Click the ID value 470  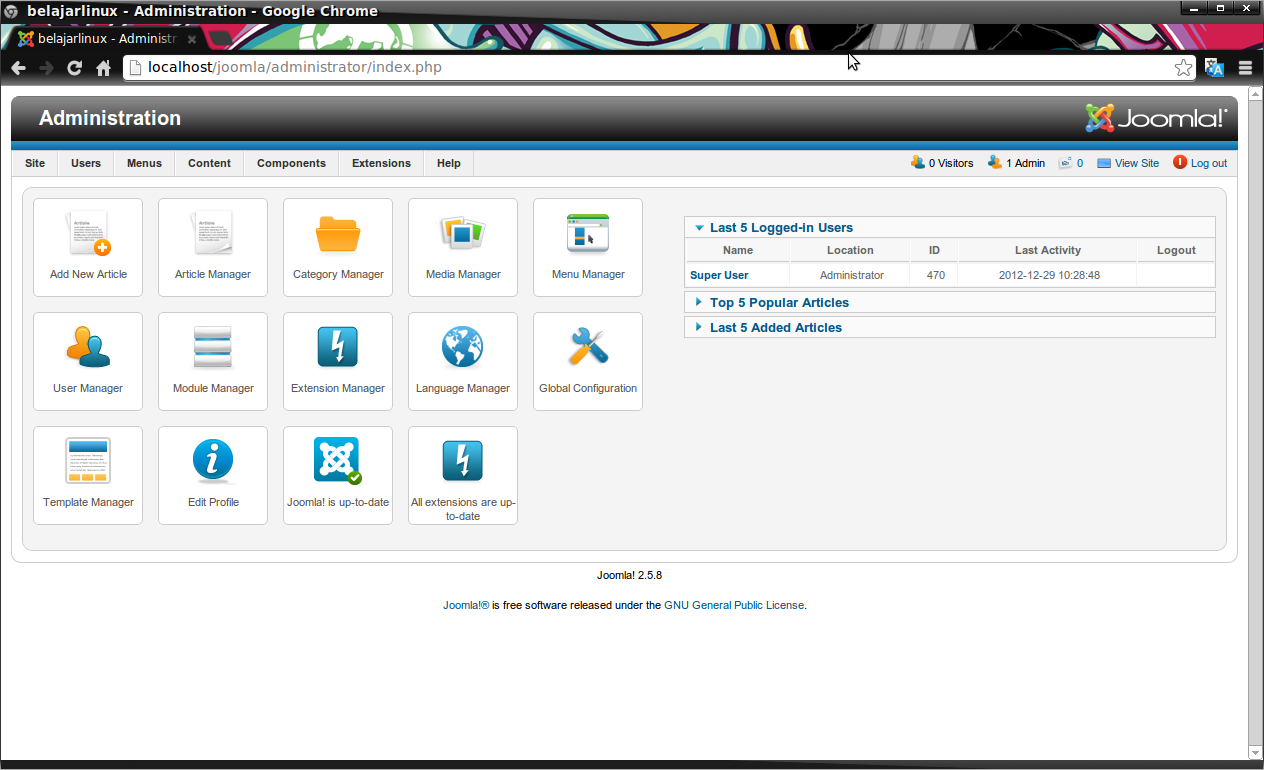[x=935, y=275]
